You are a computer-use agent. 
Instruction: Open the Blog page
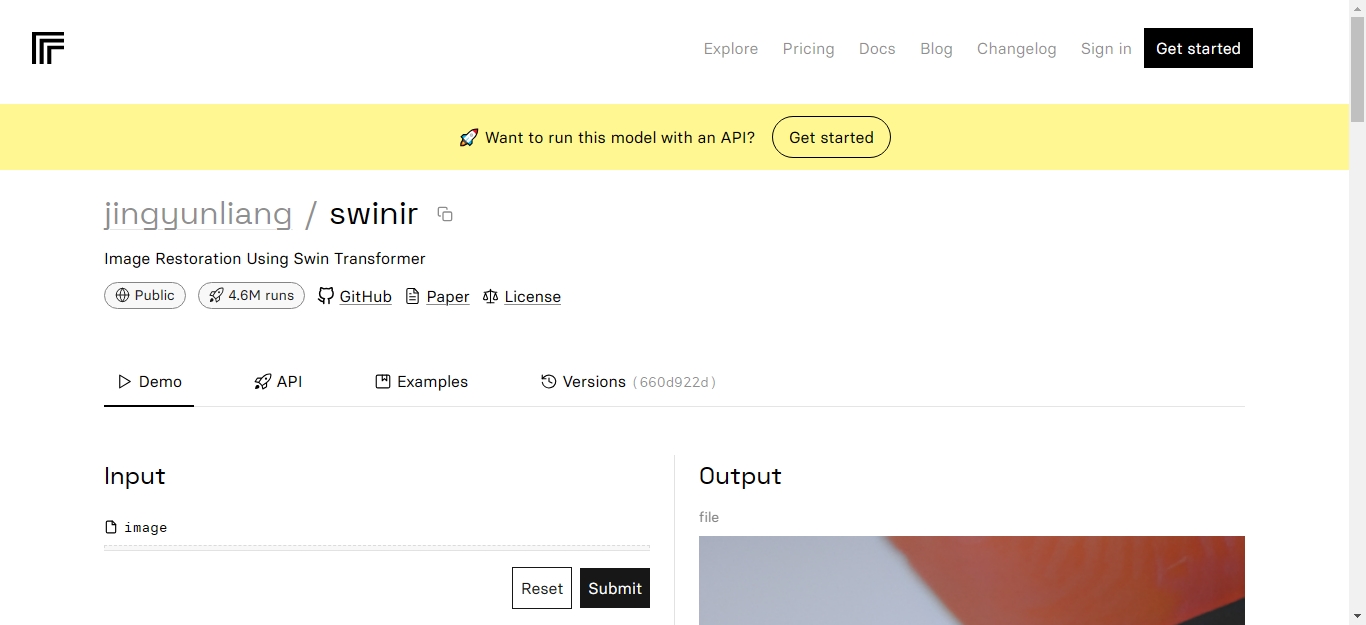coord(936,48)
